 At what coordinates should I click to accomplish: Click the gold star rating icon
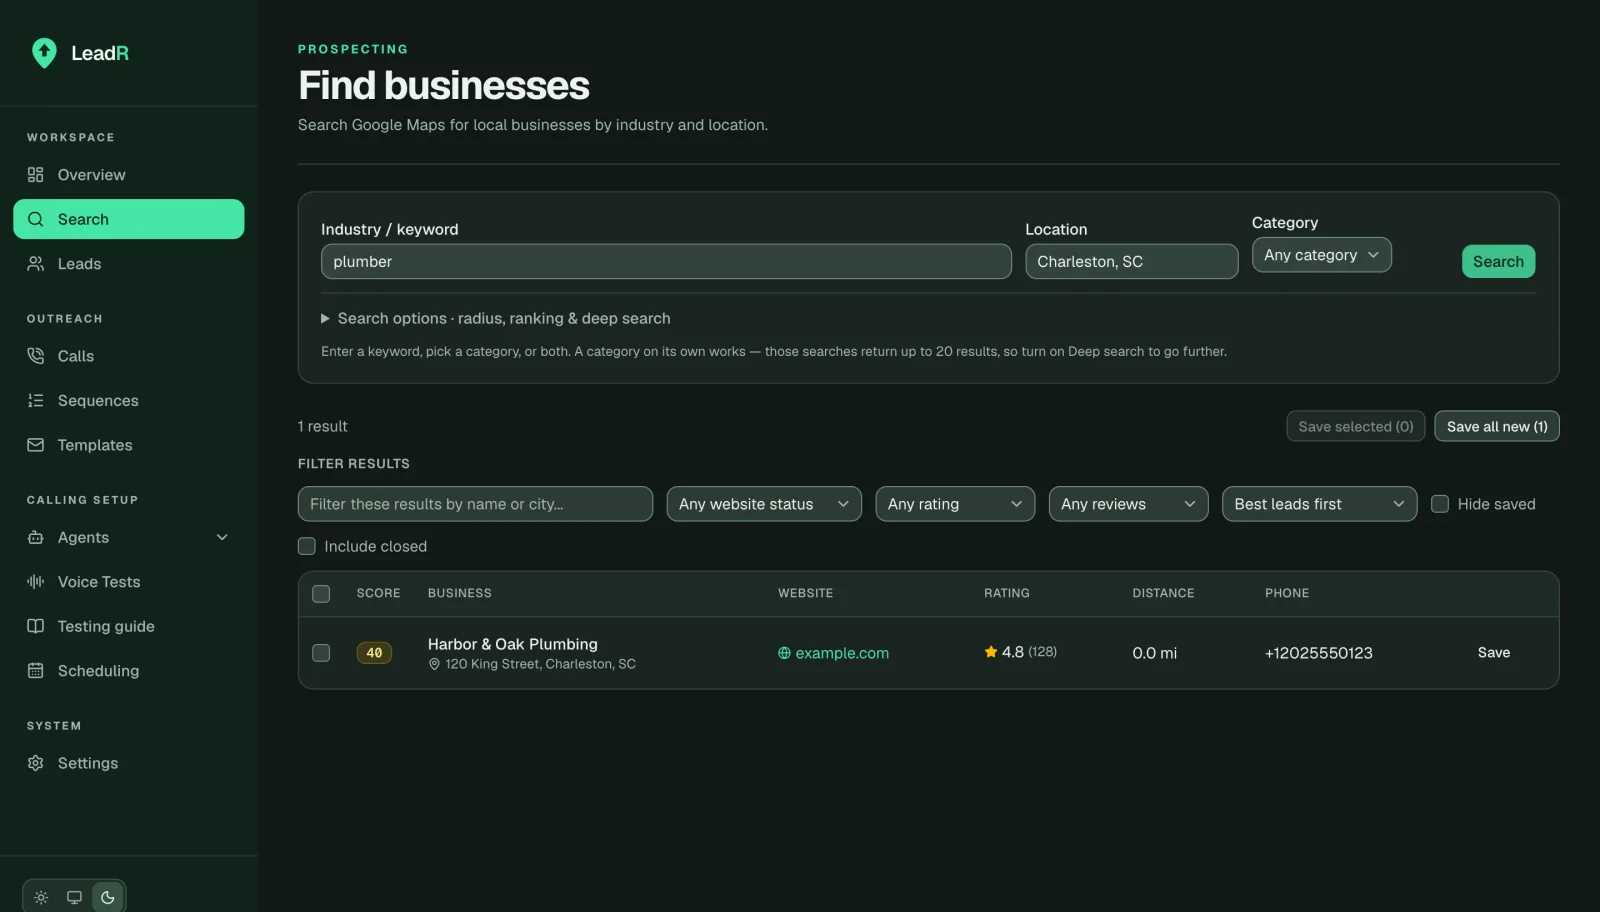tap(991, 652)
